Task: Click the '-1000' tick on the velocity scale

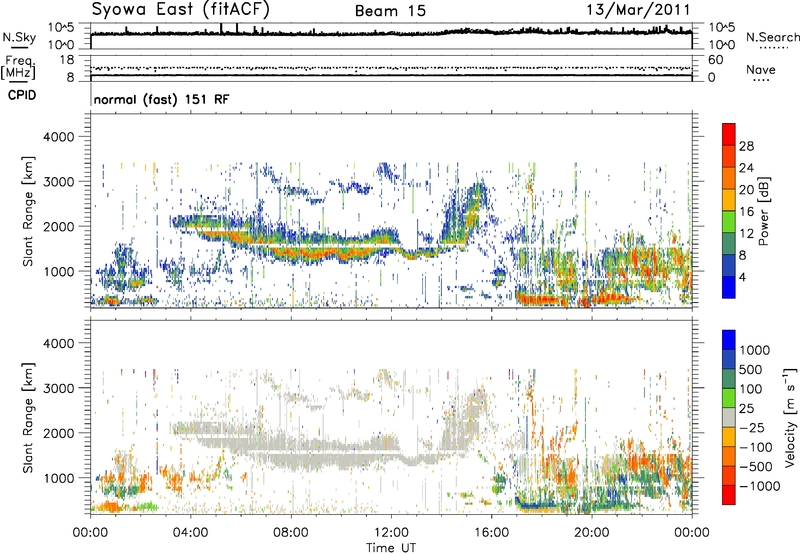Action: pyautogui.click(x=759, y=486)
